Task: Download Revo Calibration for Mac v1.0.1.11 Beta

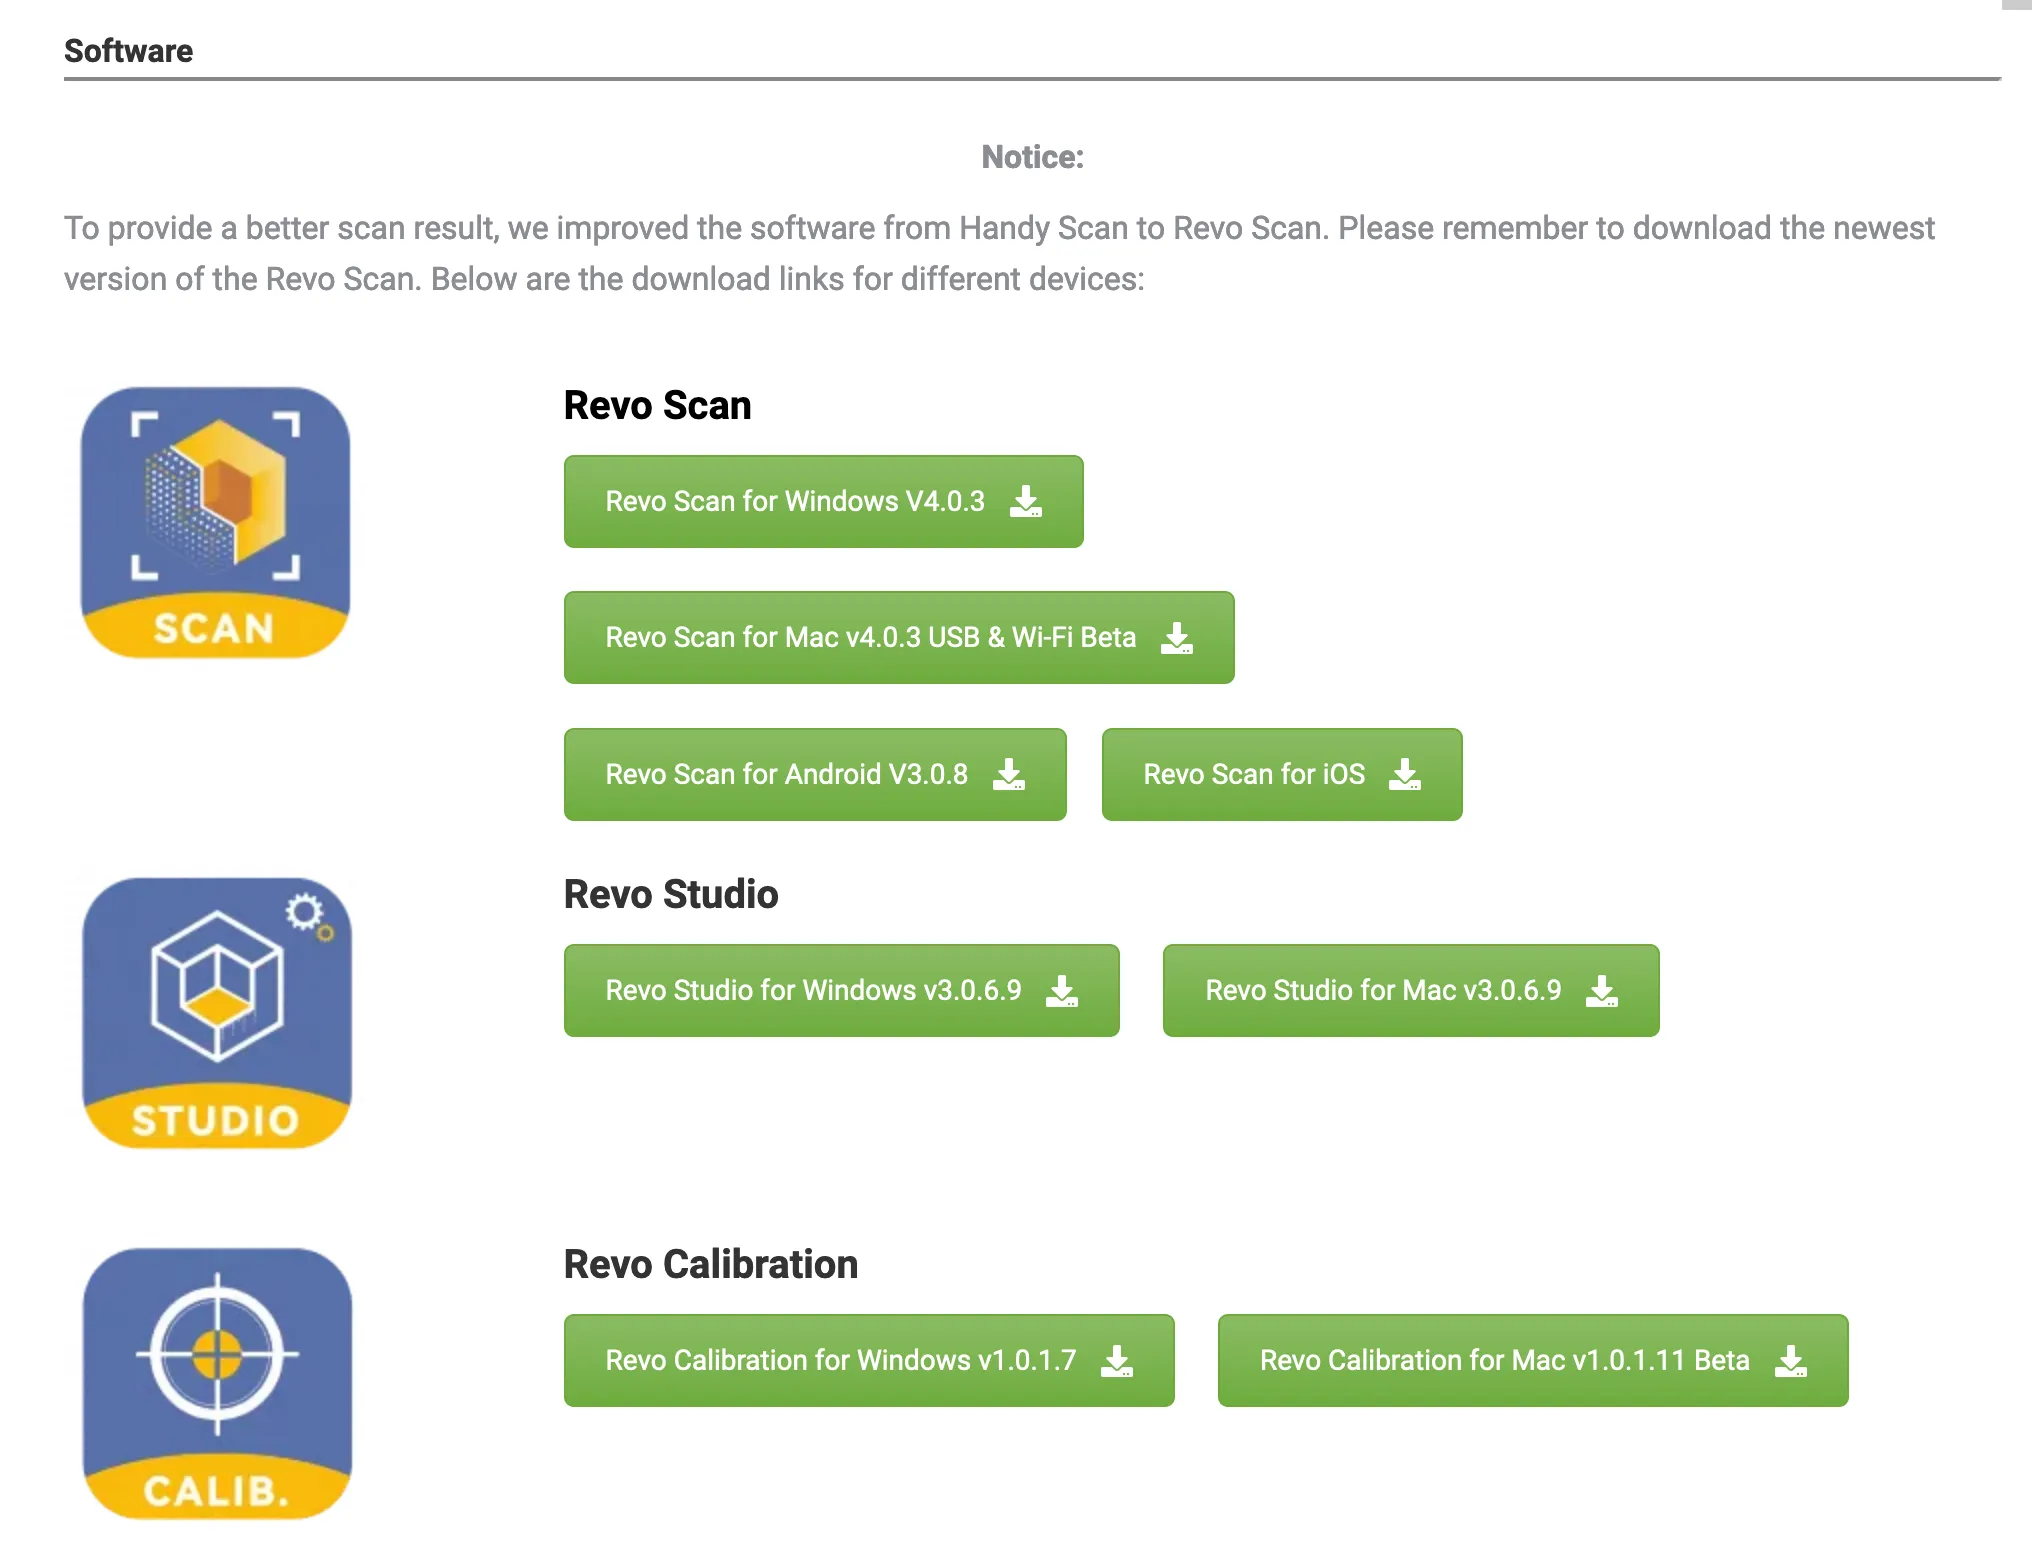Action: tap(1533, 1360)
